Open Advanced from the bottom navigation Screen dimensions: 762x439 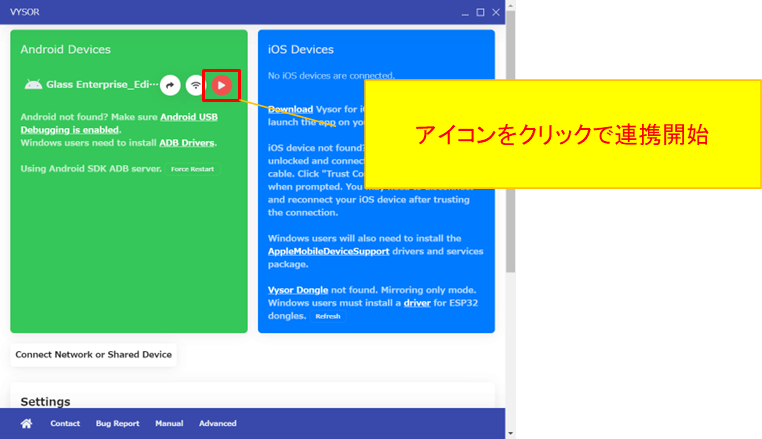pos(217,423)
